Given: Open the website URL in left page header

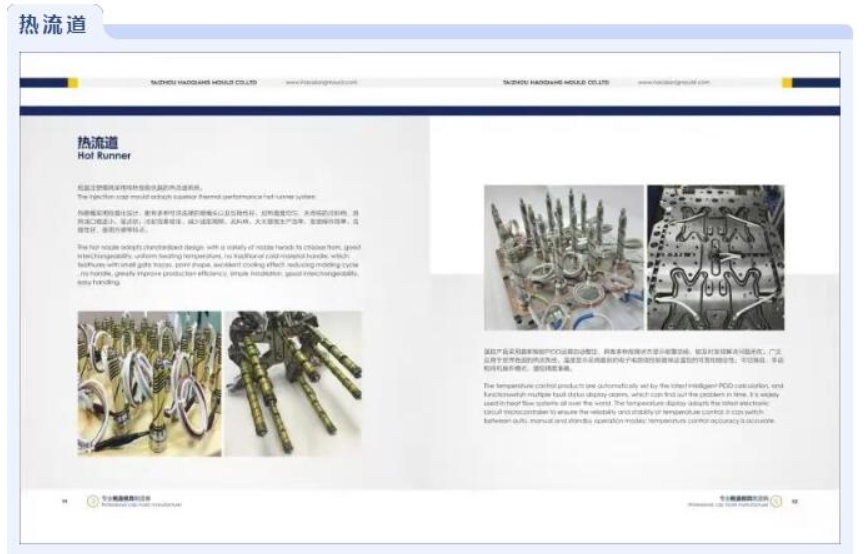Looking at the screenshot, I should point(321,82).
